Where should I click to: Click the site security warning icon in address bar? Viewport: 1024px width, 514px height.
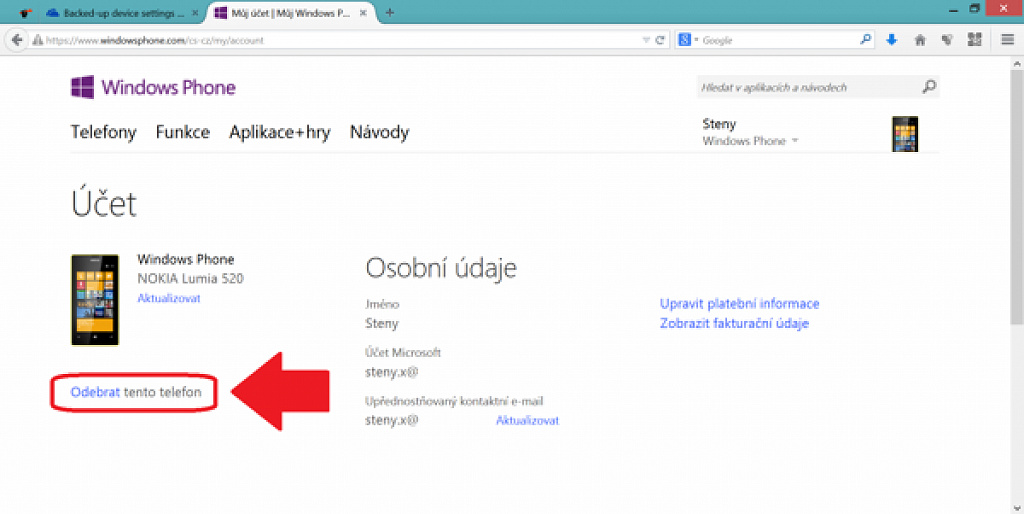click(37, 40)
